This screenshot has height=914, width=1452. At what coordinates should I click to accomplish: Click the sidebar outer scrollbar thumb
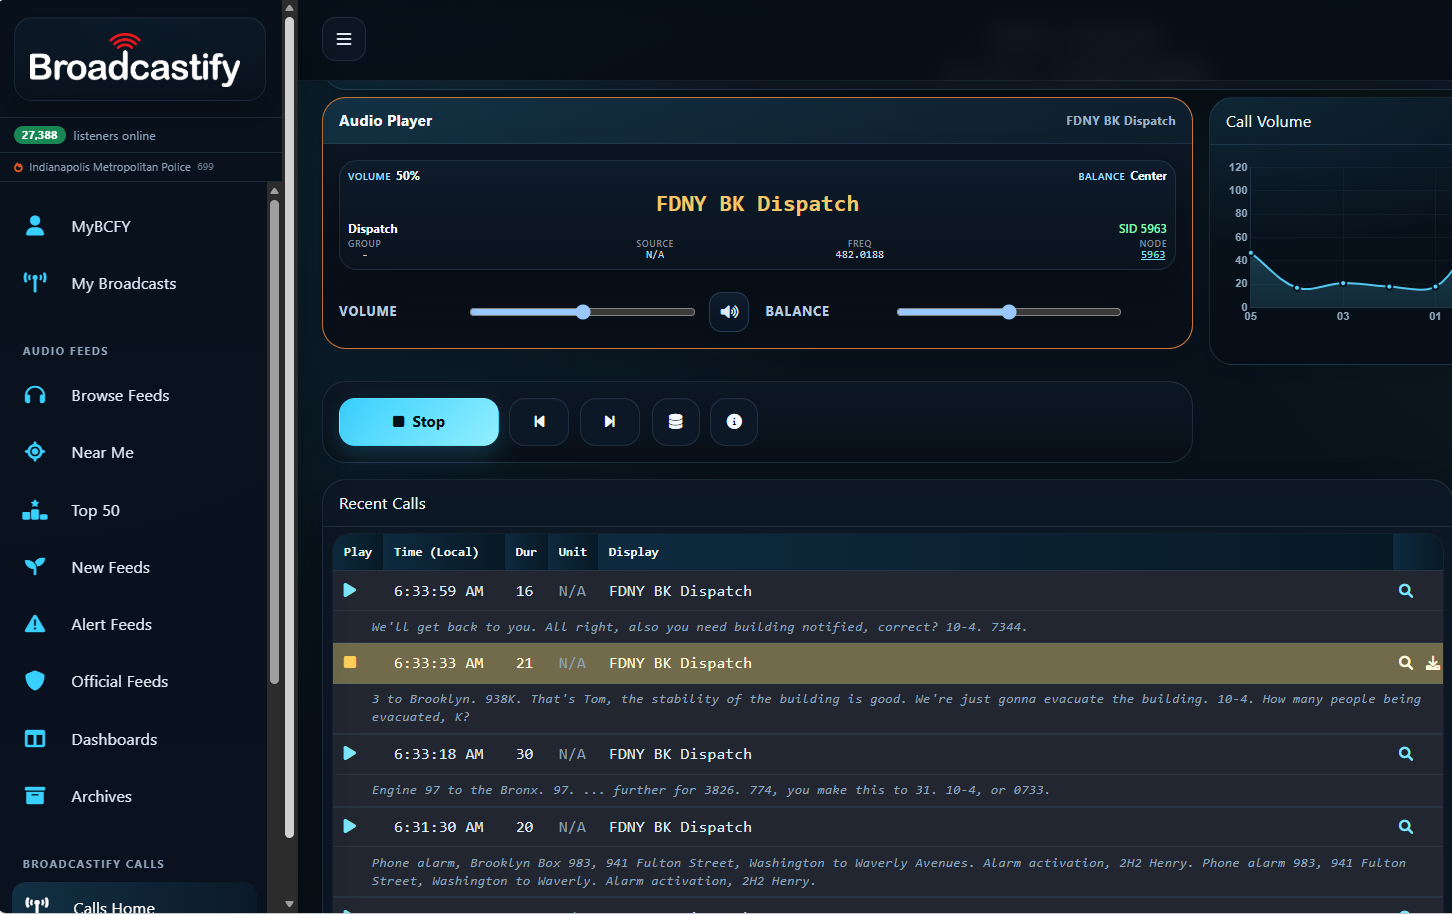[289, 425]
